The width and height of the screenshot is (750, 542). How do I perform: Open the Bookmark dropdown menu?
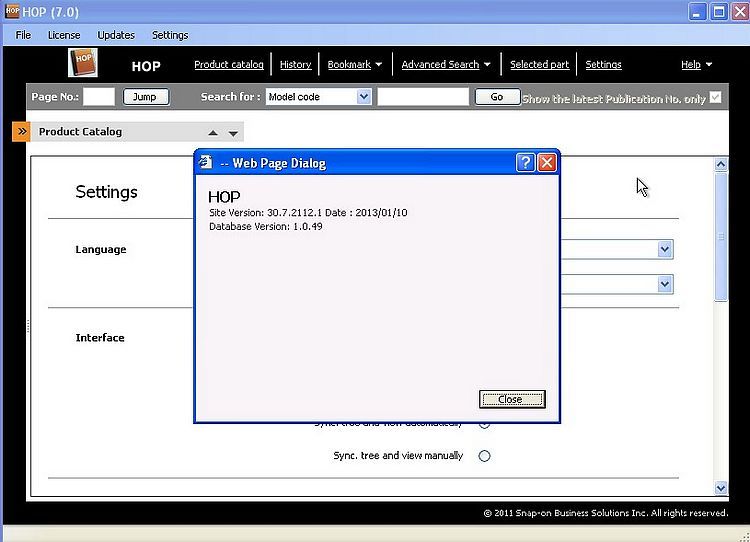coord(354,65)
